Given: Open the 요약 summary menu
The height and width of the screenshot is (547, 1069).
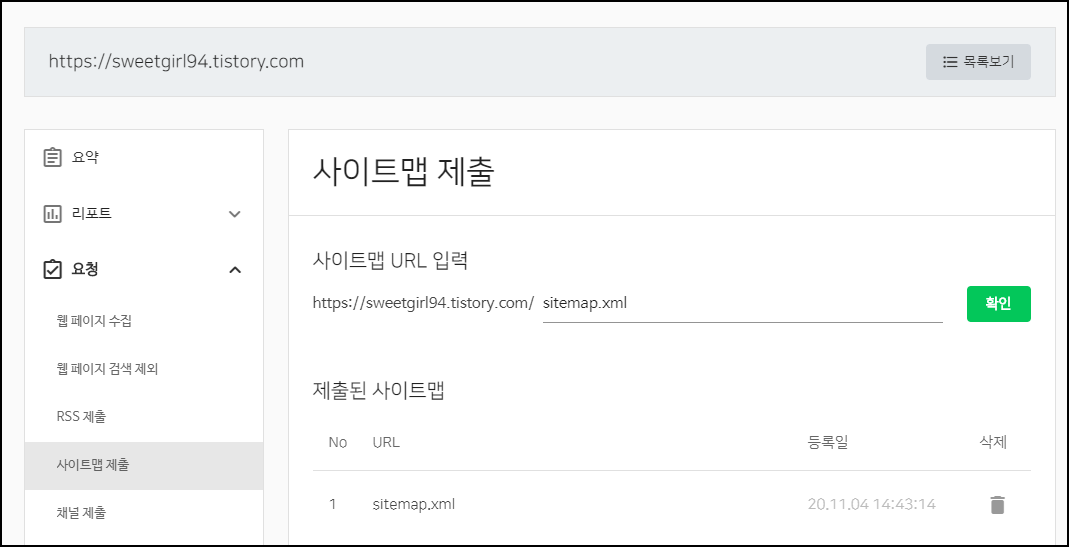Looking at the screenshot, I should 143,158.
